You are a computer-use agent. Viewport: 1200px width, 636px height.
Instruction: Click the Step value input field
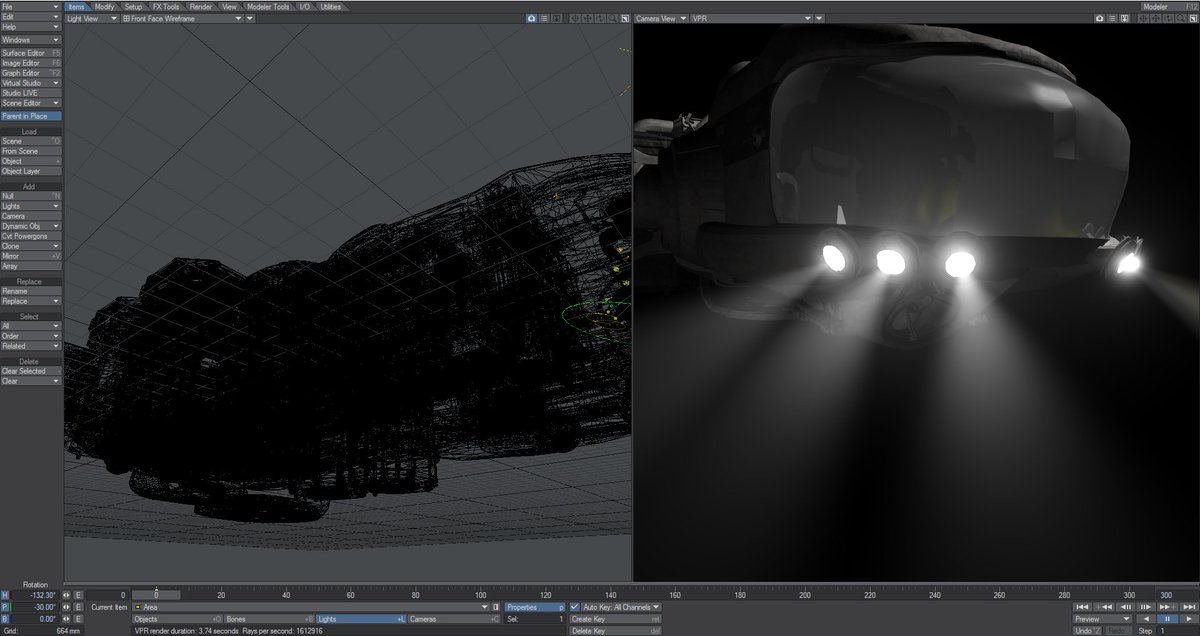click(1178, 631)
